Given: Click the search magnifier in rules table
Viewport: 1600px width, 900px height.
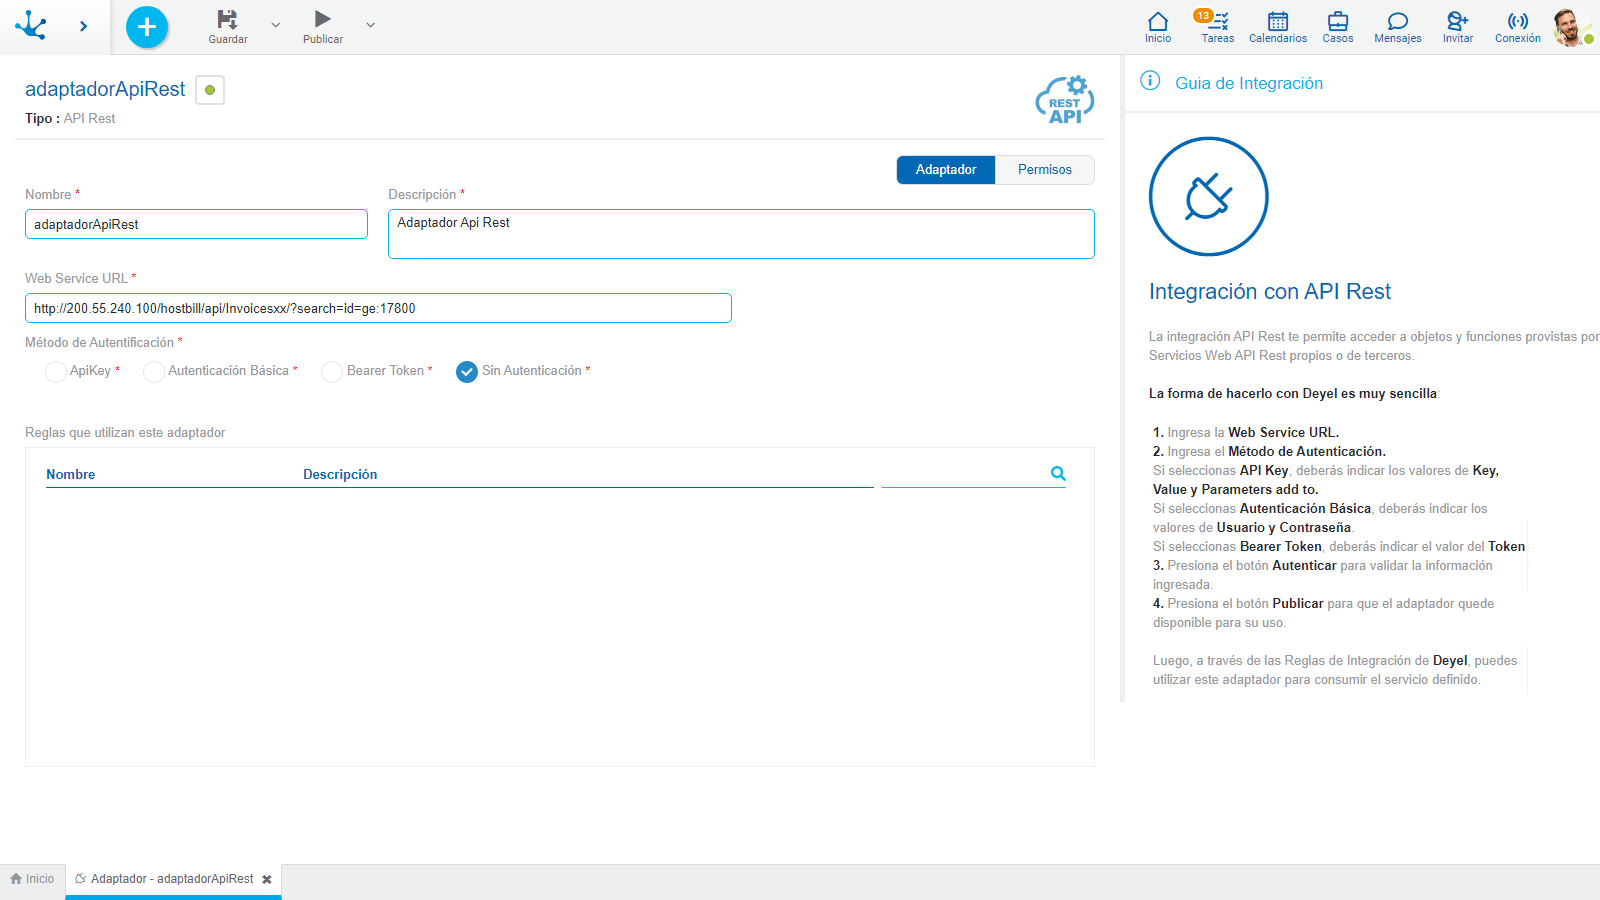Looking at the screenshot, I should coord(1058,474).
